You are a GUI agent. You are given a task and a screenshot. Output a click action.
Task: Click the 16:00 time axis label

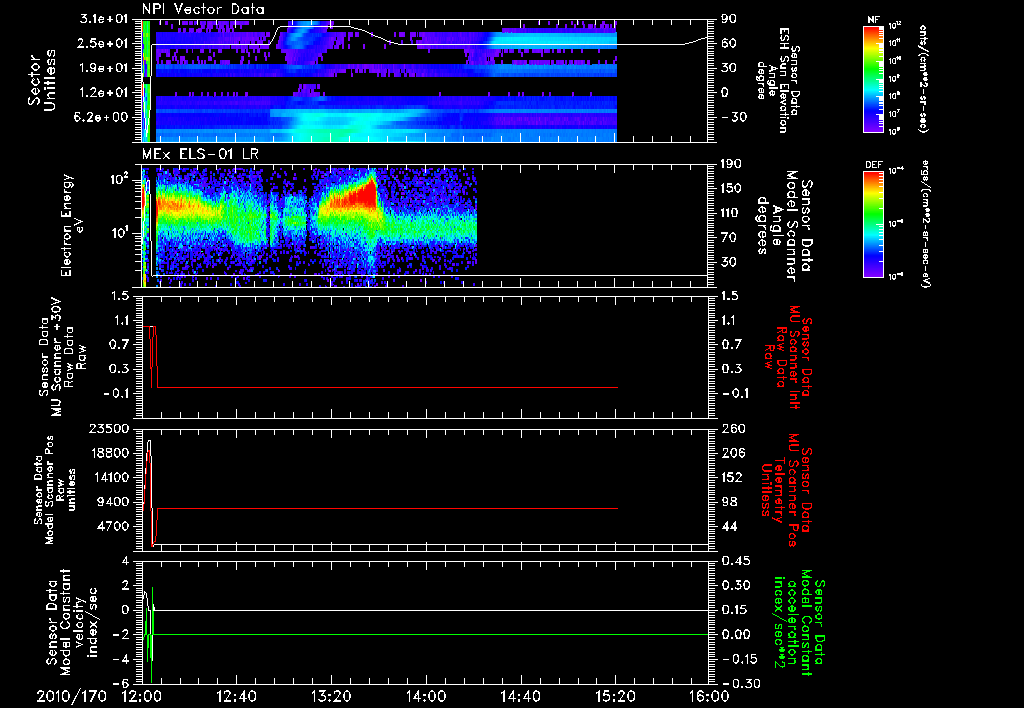(x=709, y=696)
